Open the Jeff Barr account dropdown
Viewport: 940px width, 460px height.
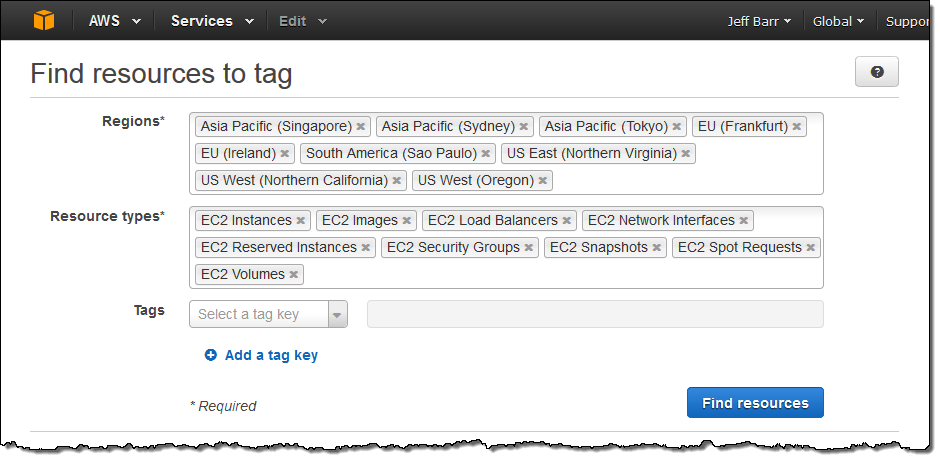[x=759, y=21]
